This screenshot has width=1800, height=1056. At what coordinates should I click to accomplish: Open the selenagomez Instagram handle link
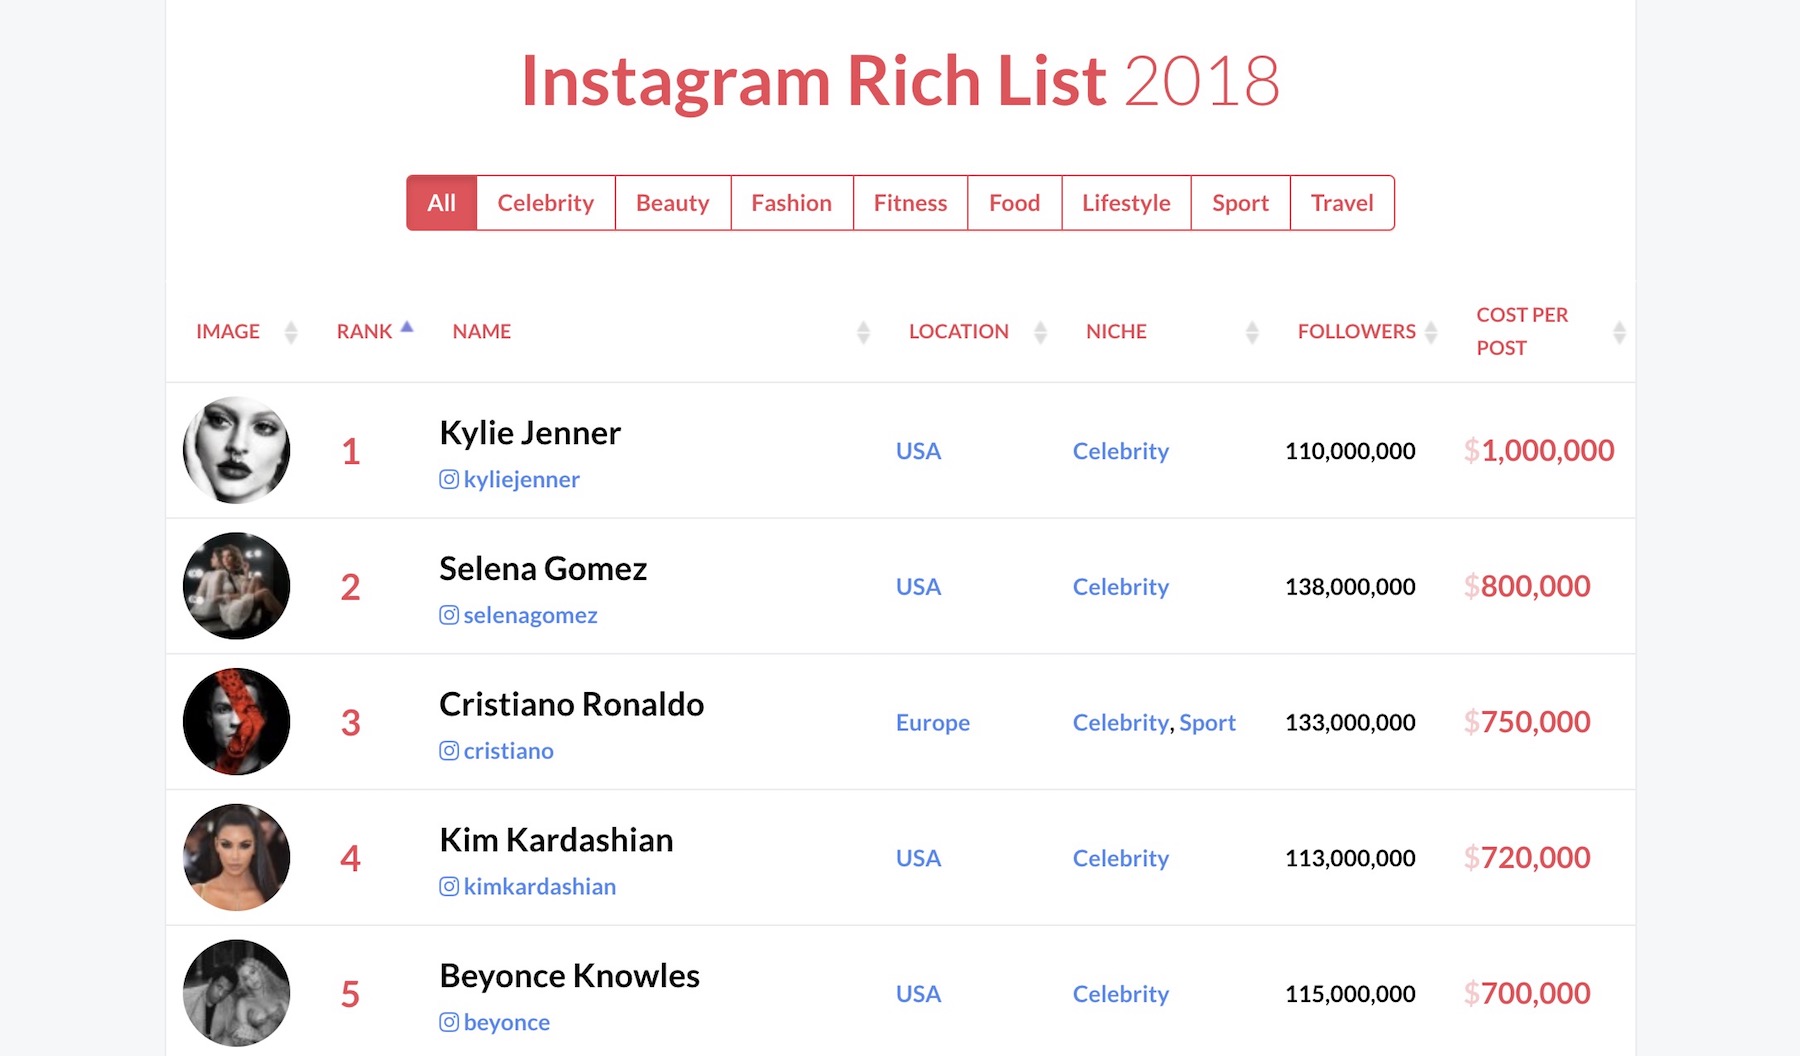[x=530, y=615]
